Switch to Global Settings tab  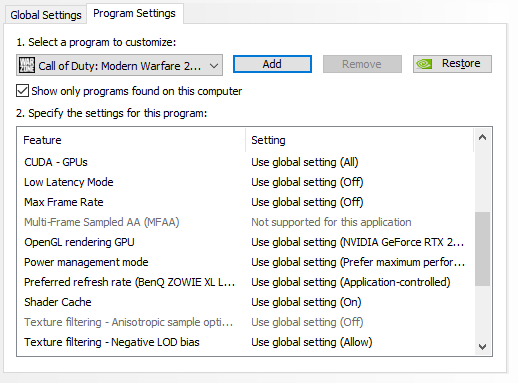46,15
